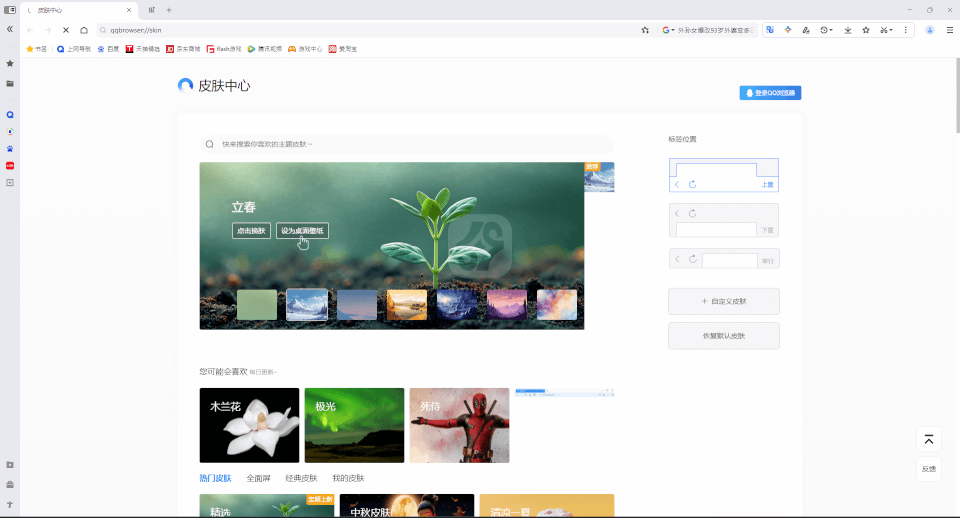Click the 自定义皮肤 custom skin button
Image resolution: width=960 pixels, height=518 pixels.
click(x=724, y=301)
